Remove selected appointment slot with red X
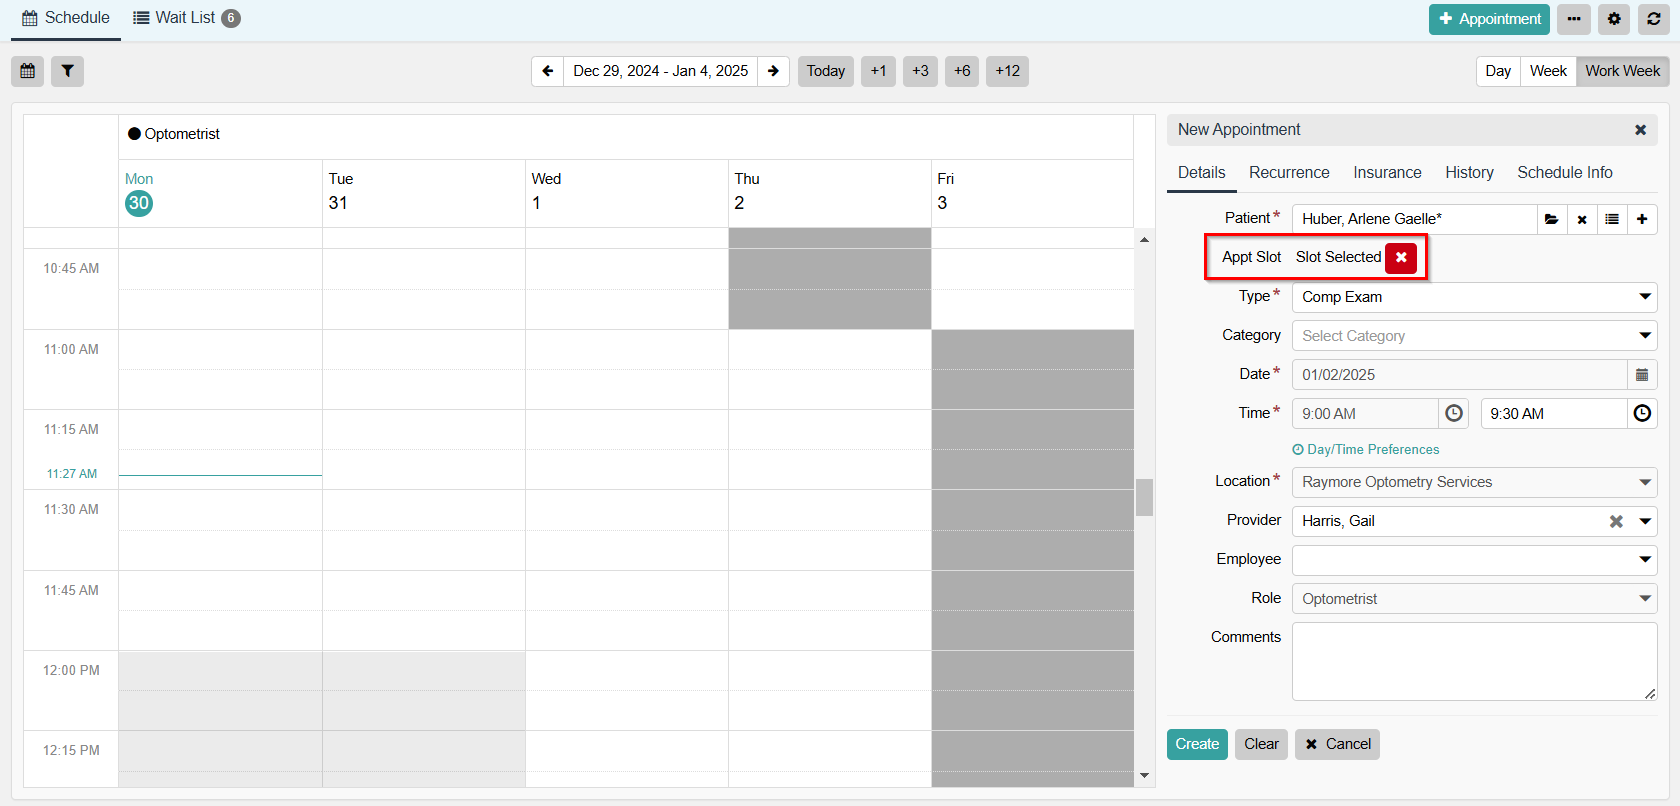This screenshot has width=1680, height=806. [1400, 257]
